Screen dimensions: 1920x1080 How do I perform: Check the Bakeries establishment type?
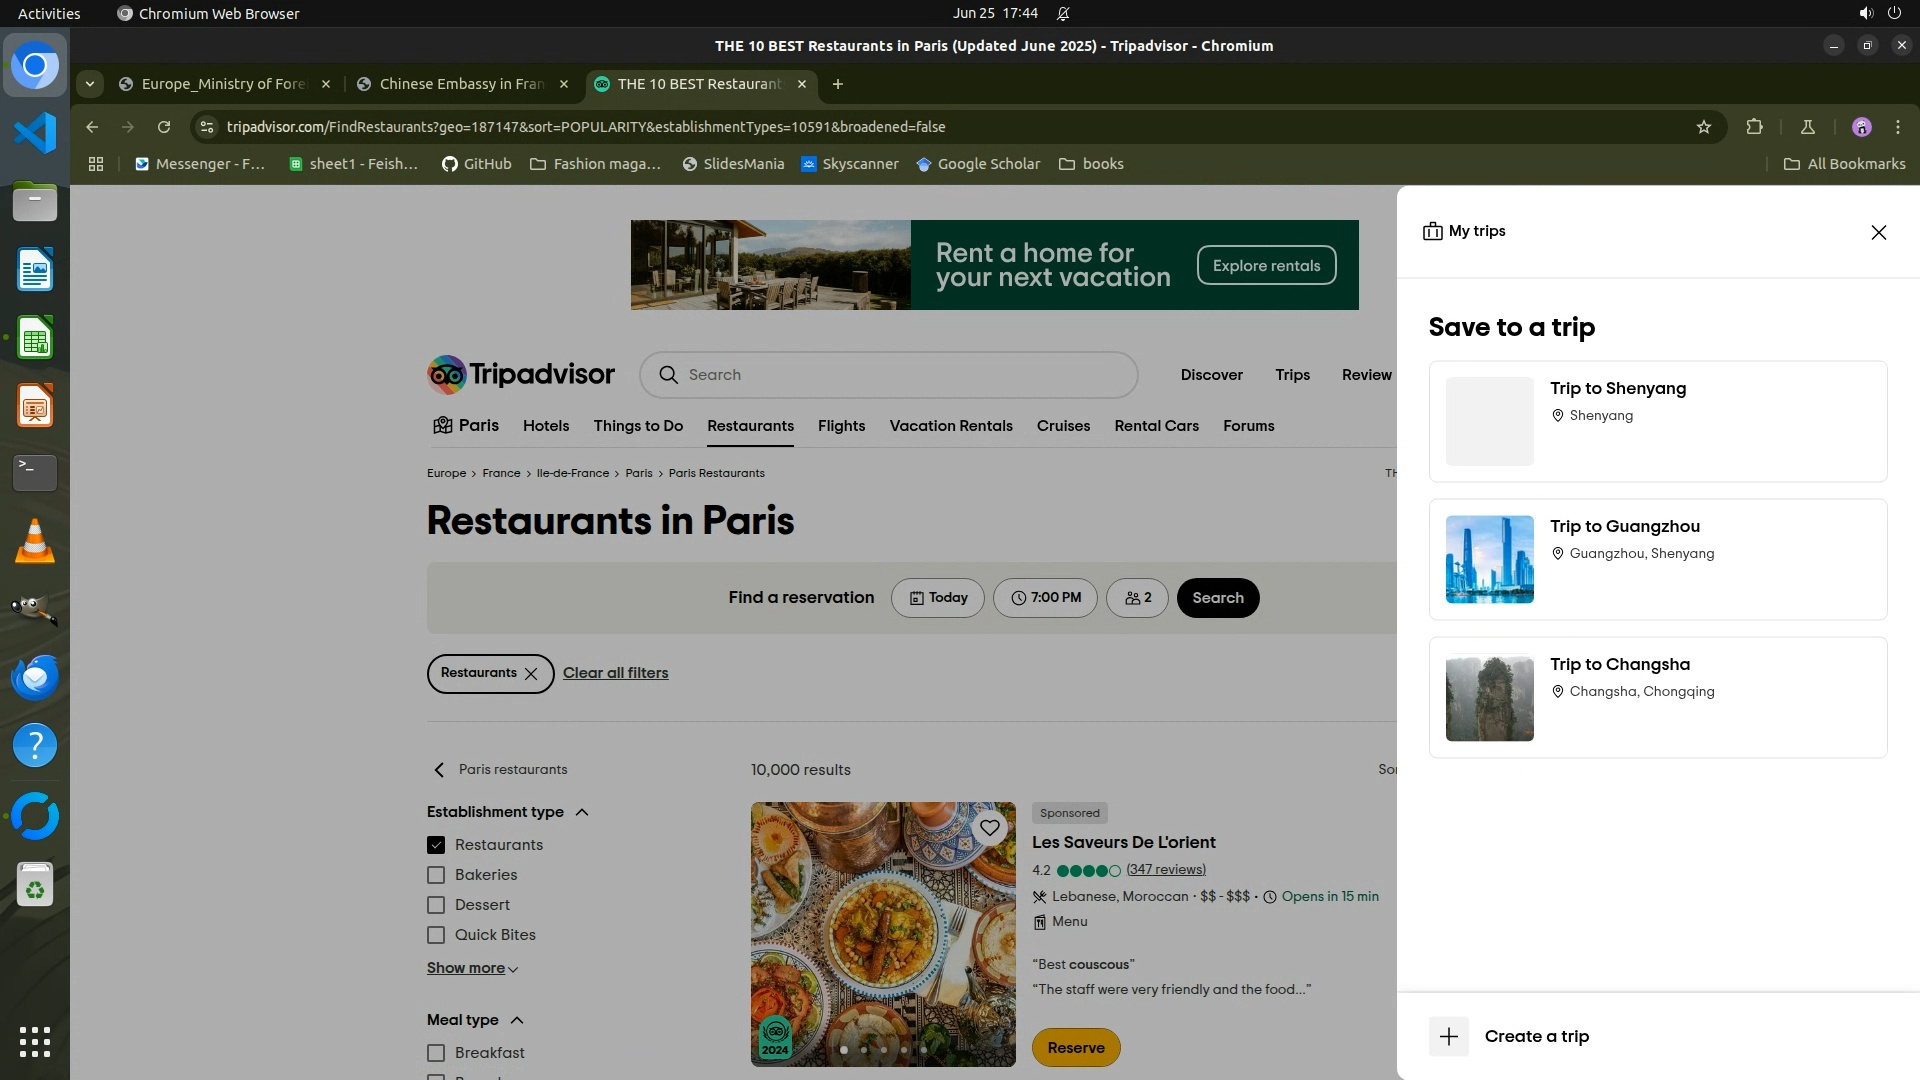[x=436, y=875]
